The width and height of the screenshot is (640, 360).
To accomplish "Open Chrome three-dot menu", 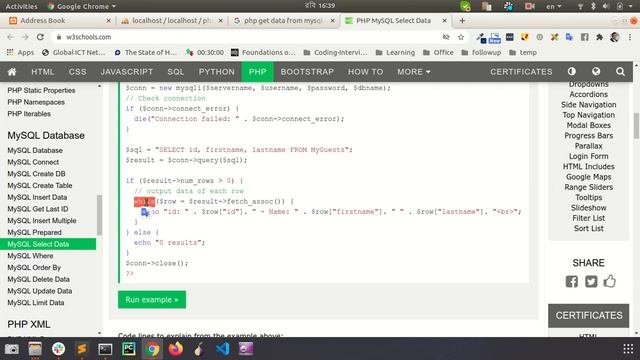I will coord(630,37).
